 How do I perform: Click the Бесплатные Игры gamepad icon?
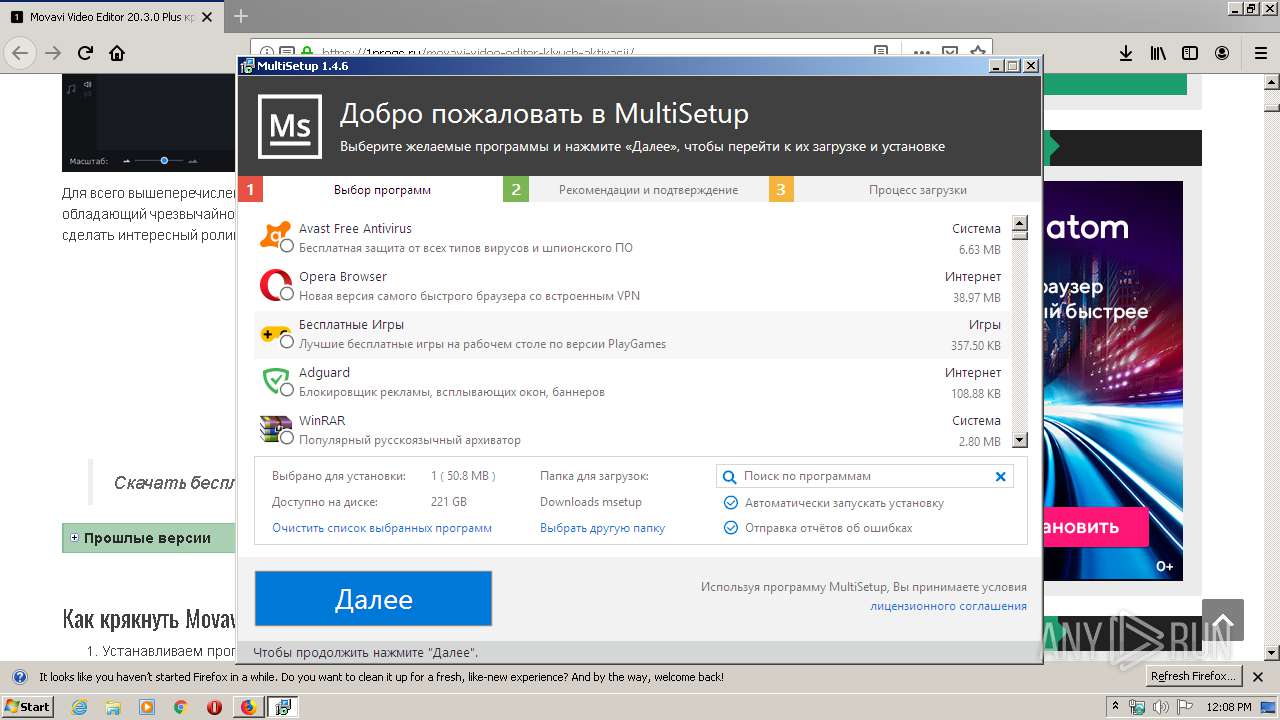[275, 333]
